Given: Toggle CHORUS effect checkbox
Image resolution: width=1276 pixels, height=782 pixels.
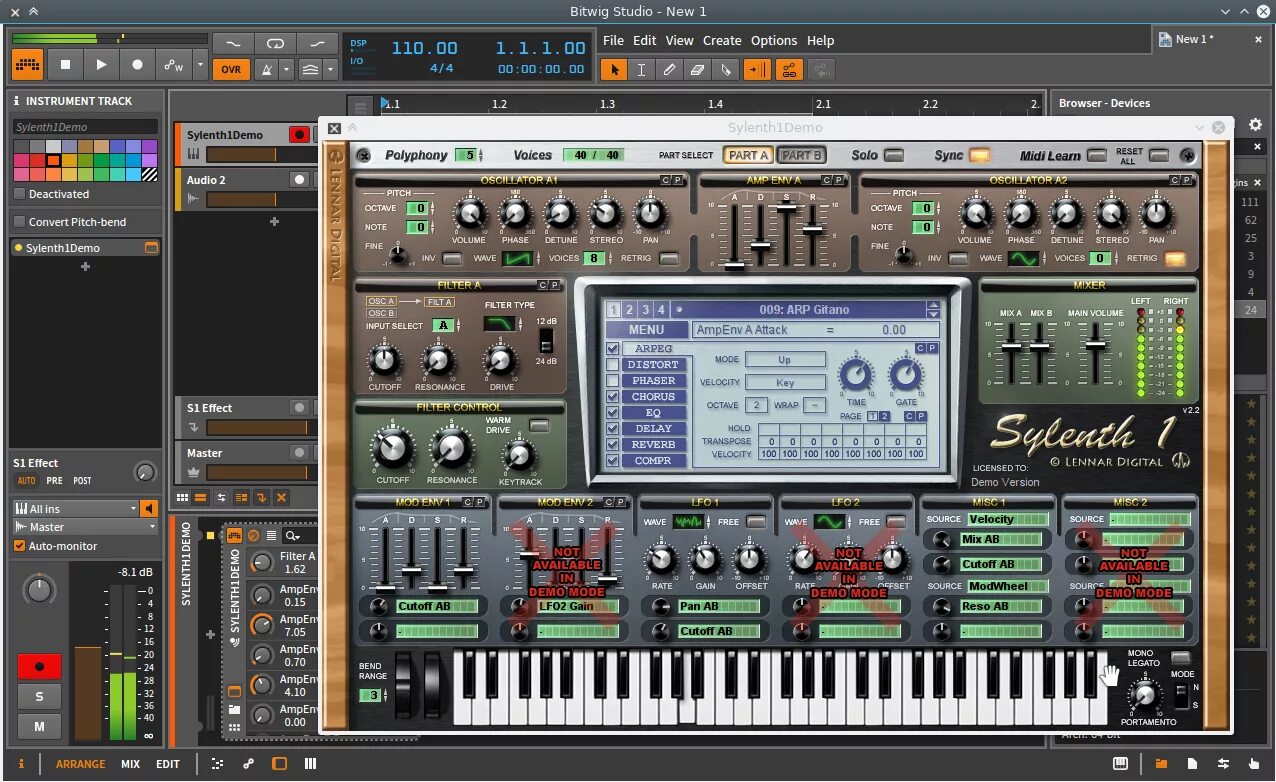Looking at the screenshot, I should tap(613, 397).
